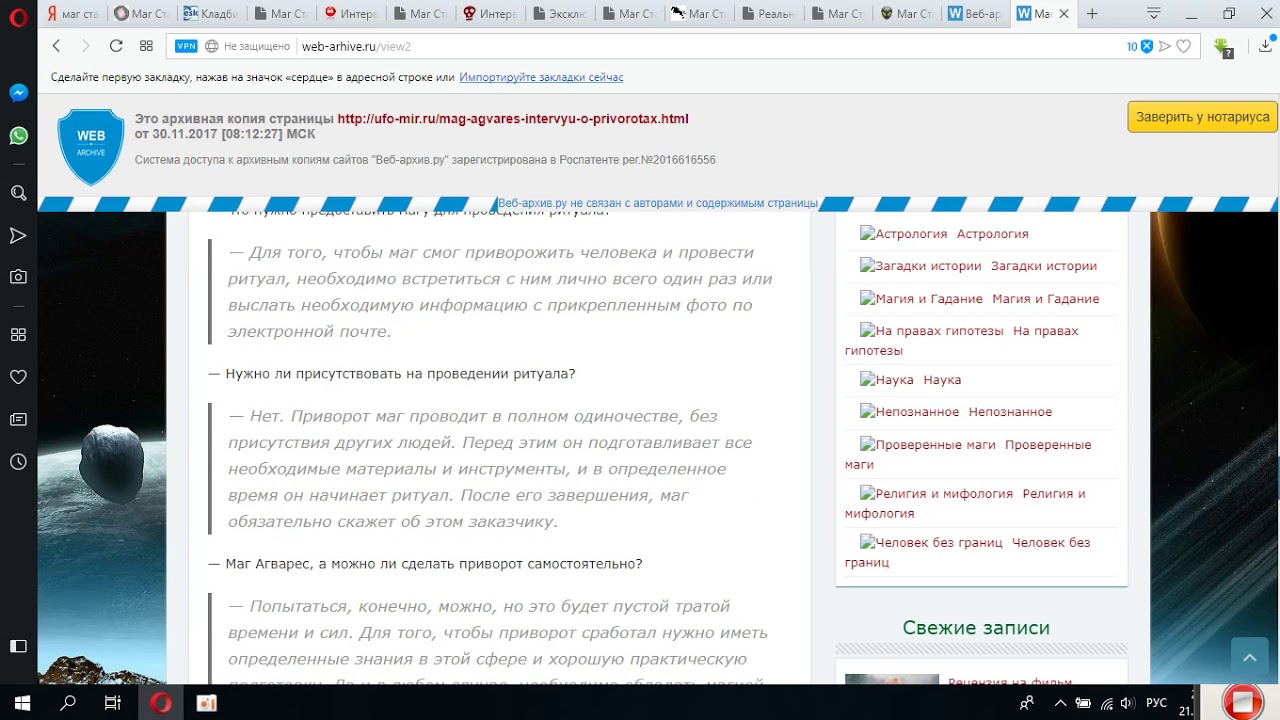Open the tab menu list icon
The width and height of the screenshot is (1280, 720).
tap(1154, 14)
